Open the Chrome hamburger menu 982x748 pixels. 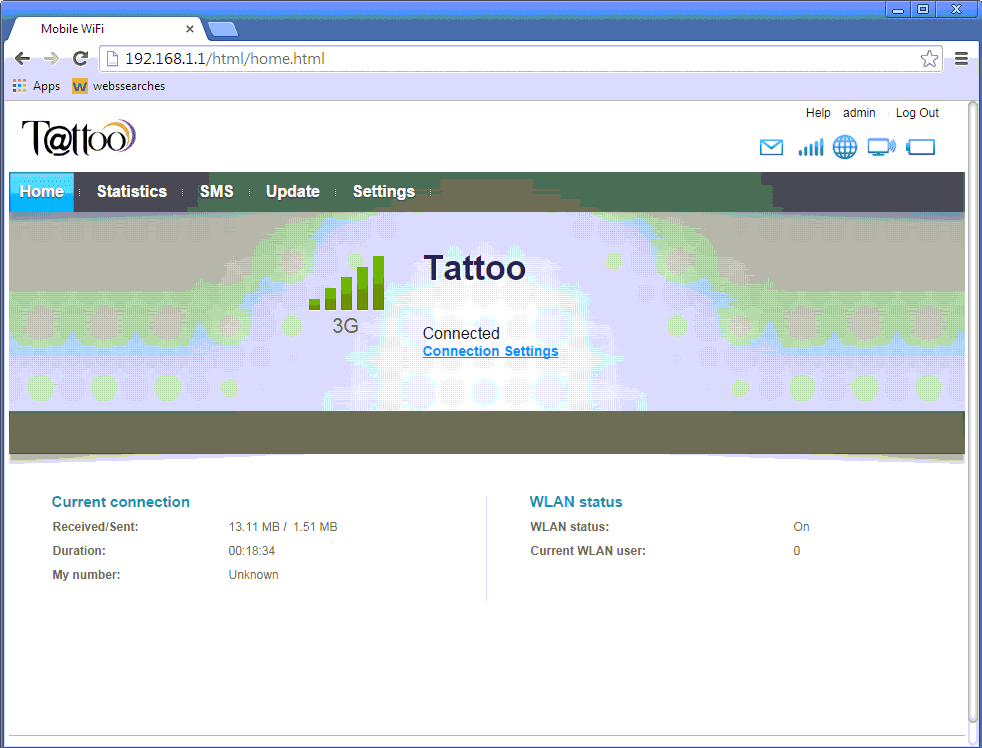(x=961, y=59)
